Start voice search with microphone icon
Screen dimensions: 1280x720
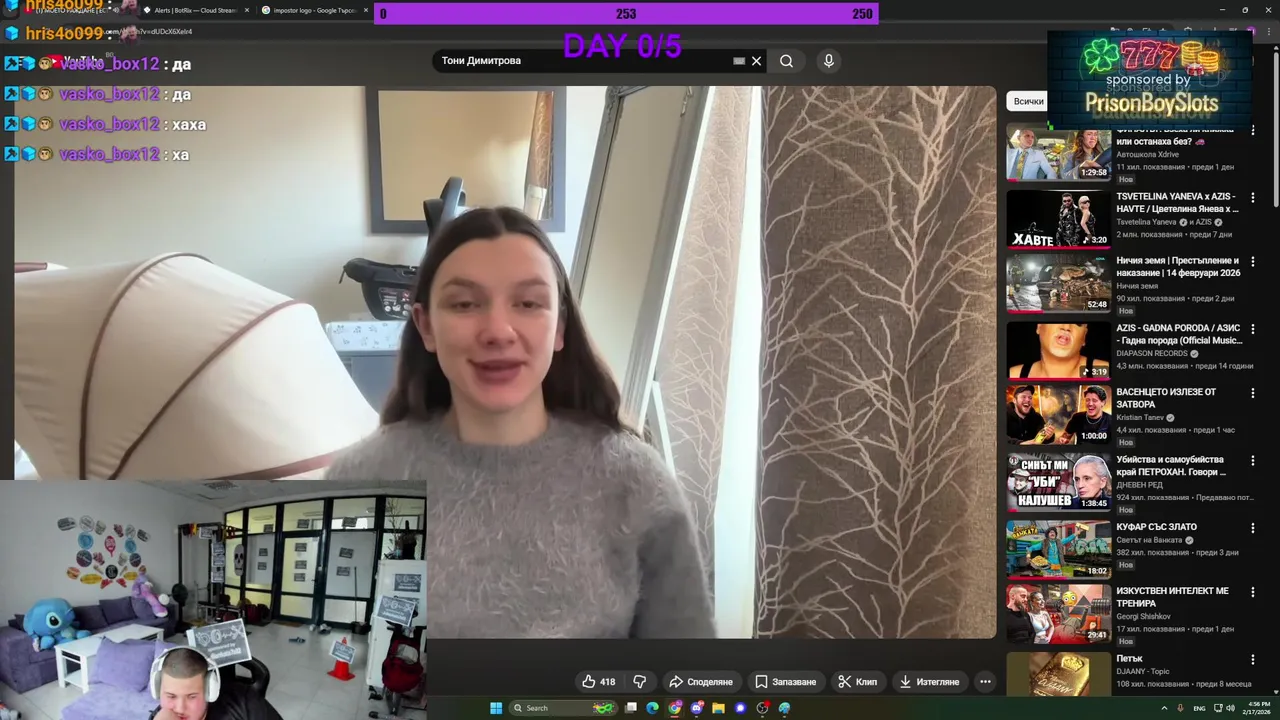pos(828,61)
